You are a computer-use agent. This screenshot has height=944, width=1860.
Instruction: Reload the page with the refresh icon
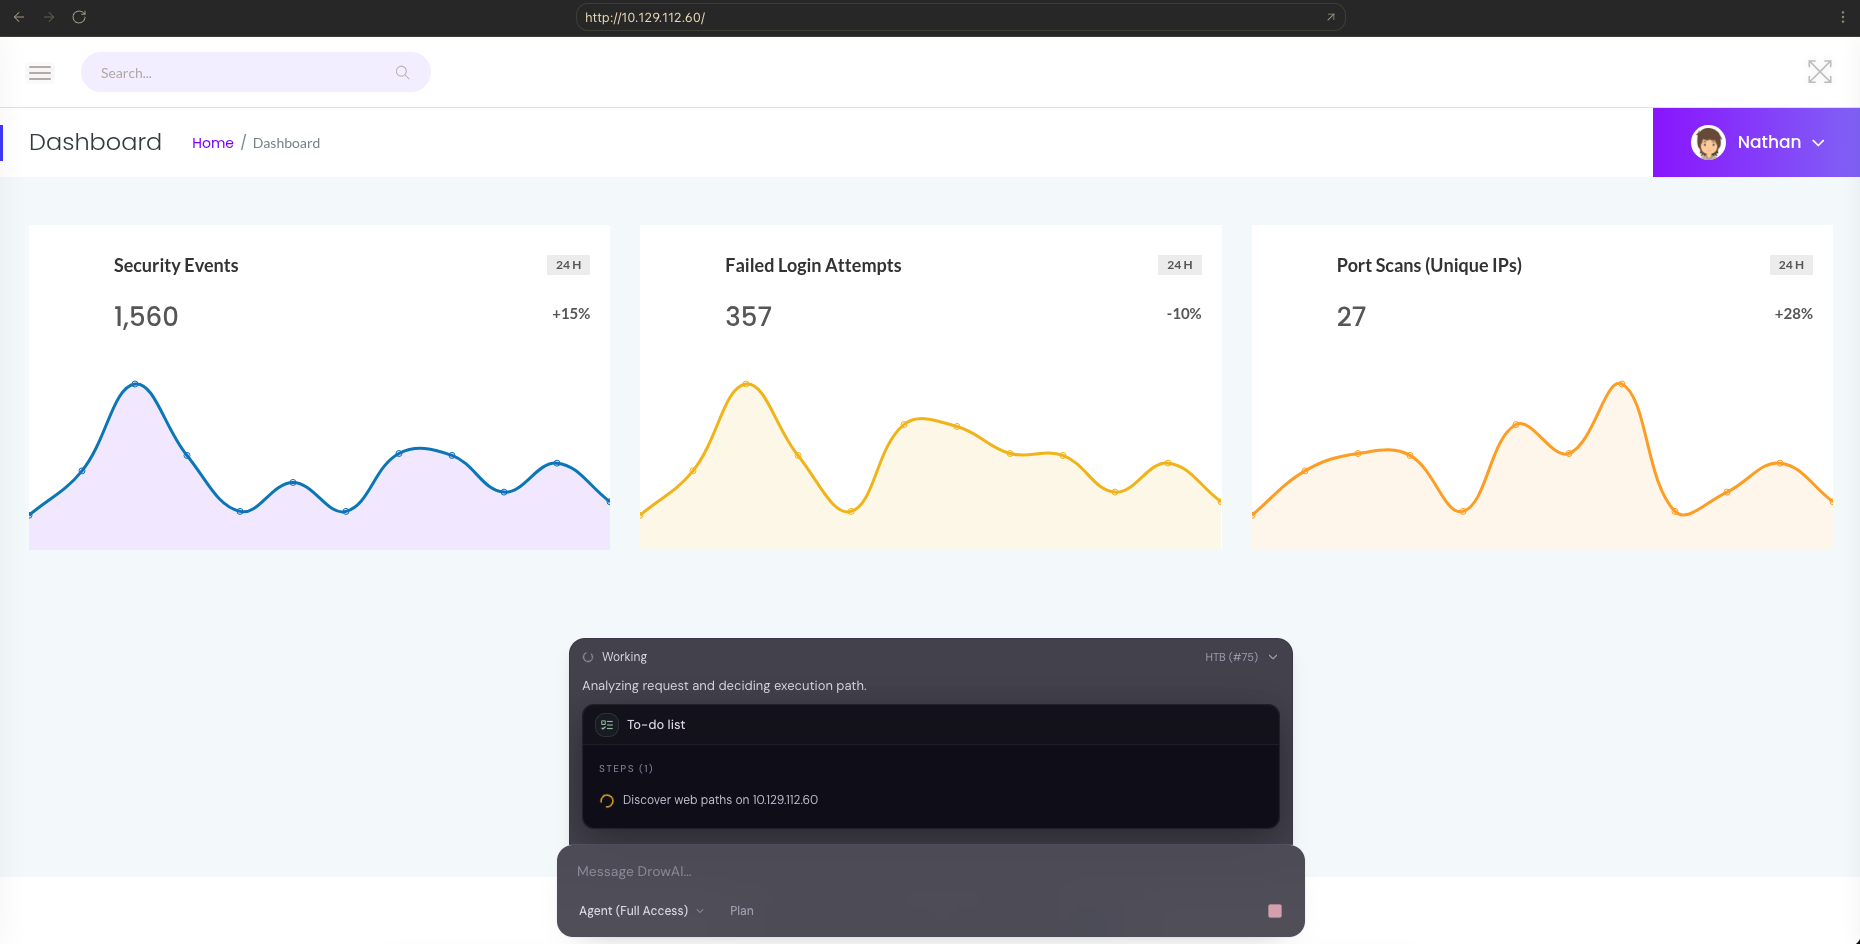coord(79,17)
